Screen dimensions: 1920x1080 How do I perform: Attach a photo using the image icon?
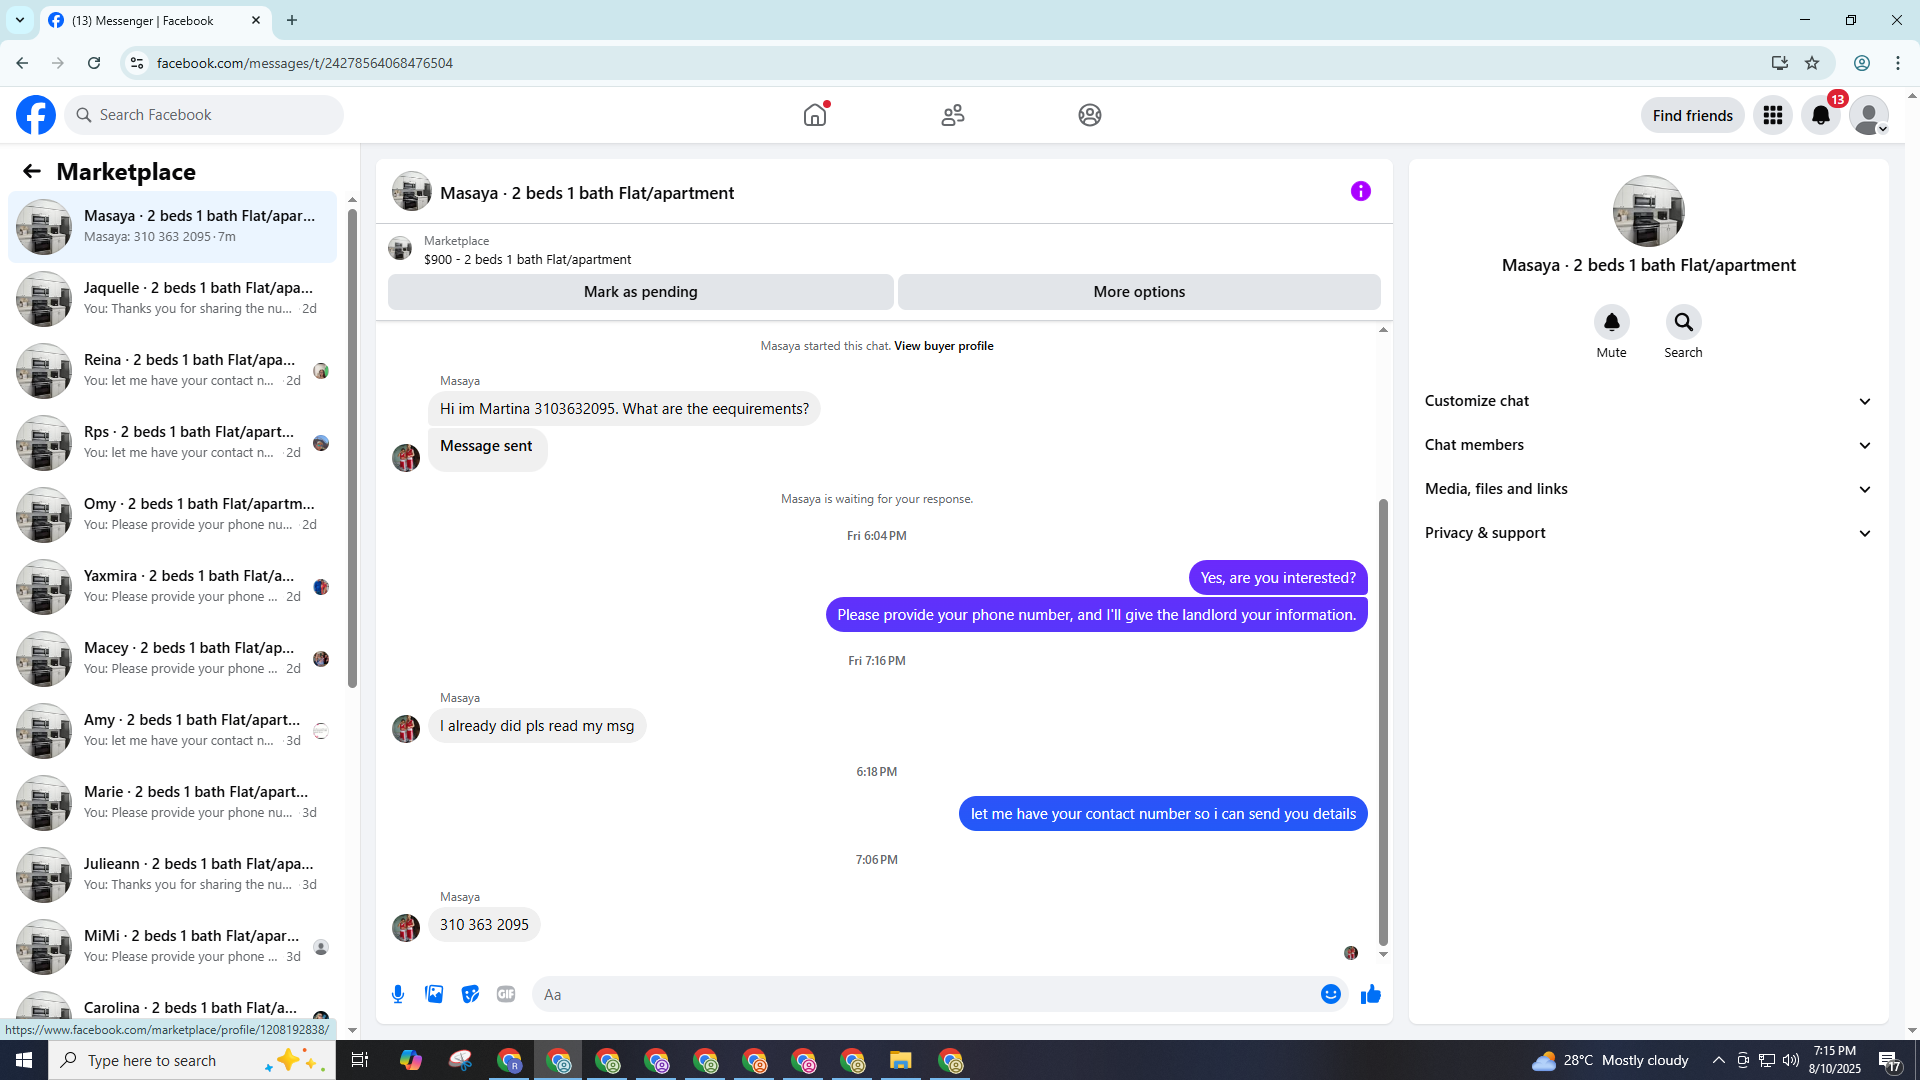tap(434, 994)
